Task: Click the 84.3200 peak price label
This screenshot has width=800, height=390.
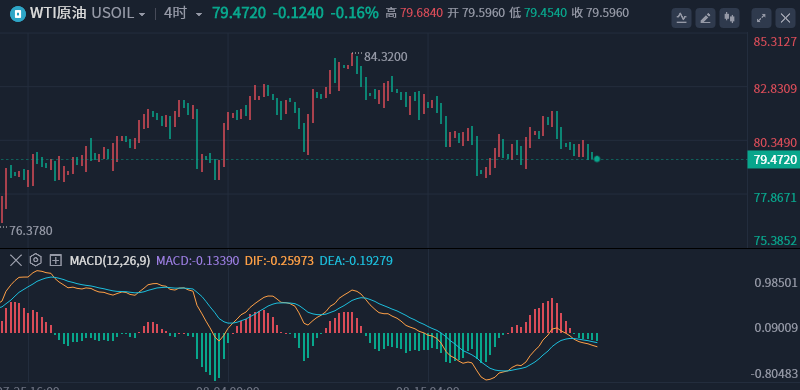Action: click(386, 57)
